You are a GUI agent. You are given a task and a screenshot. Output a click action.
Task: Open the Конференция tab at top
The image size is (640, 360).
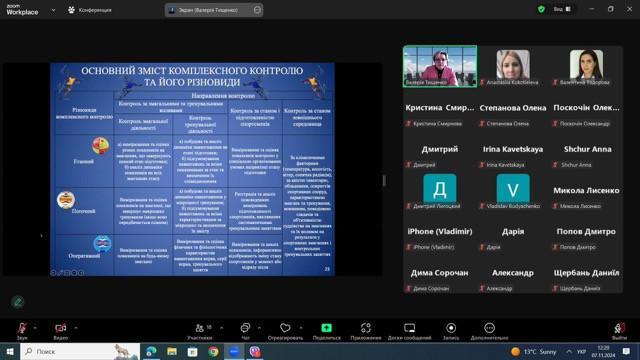90,10
